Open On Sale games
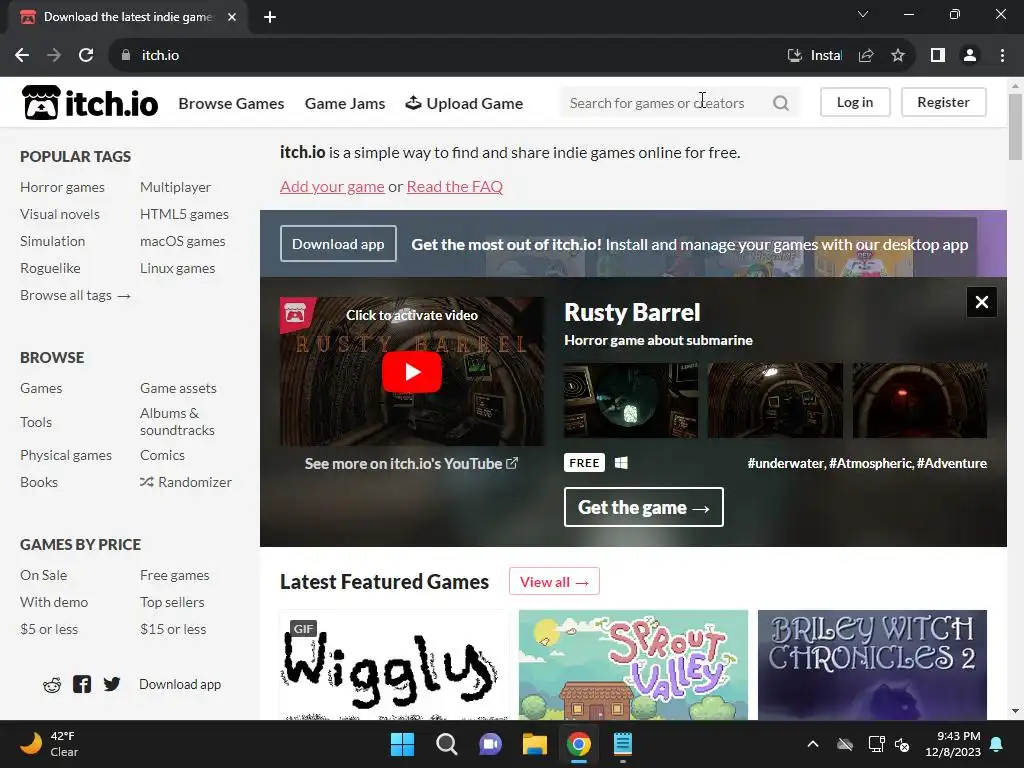 tap(43, 575)
